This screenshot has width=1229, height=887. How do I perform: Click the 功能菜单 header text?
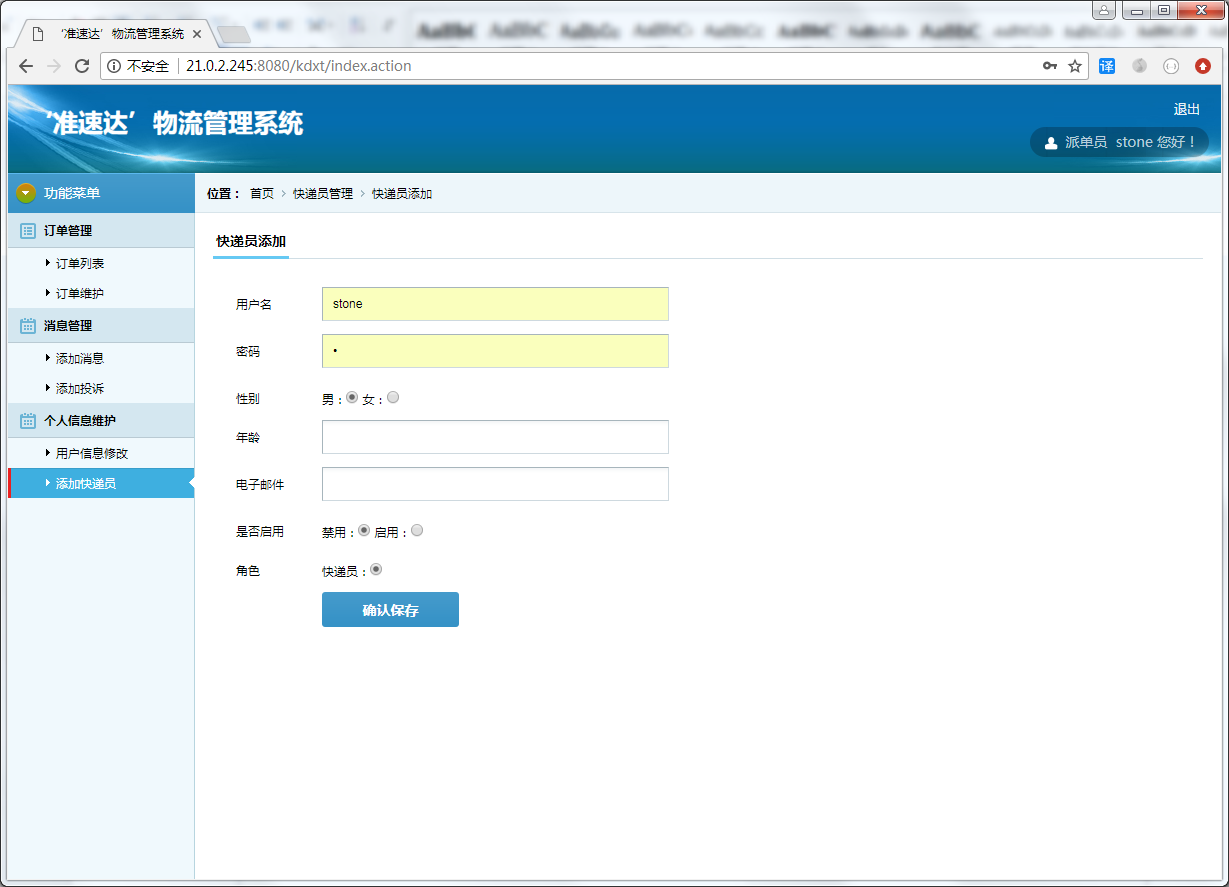click(x=72, y=193)
